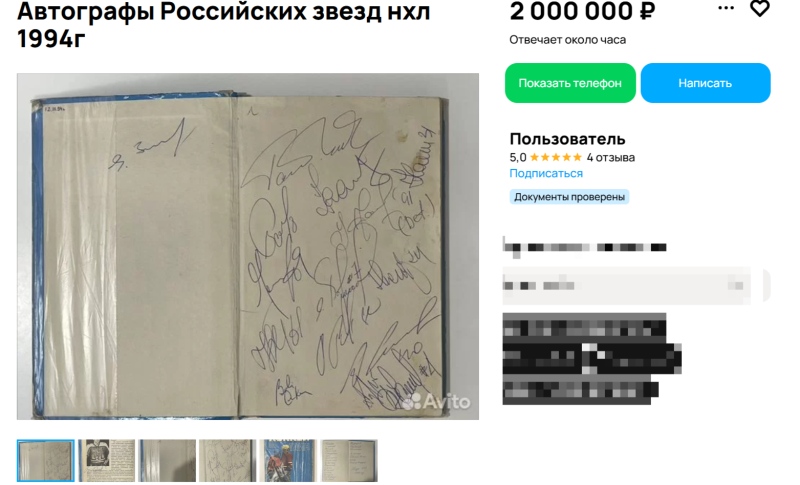Screen dimensions: 800x485
Task: Select the second thumbnail with printed page
Action: 106,461
